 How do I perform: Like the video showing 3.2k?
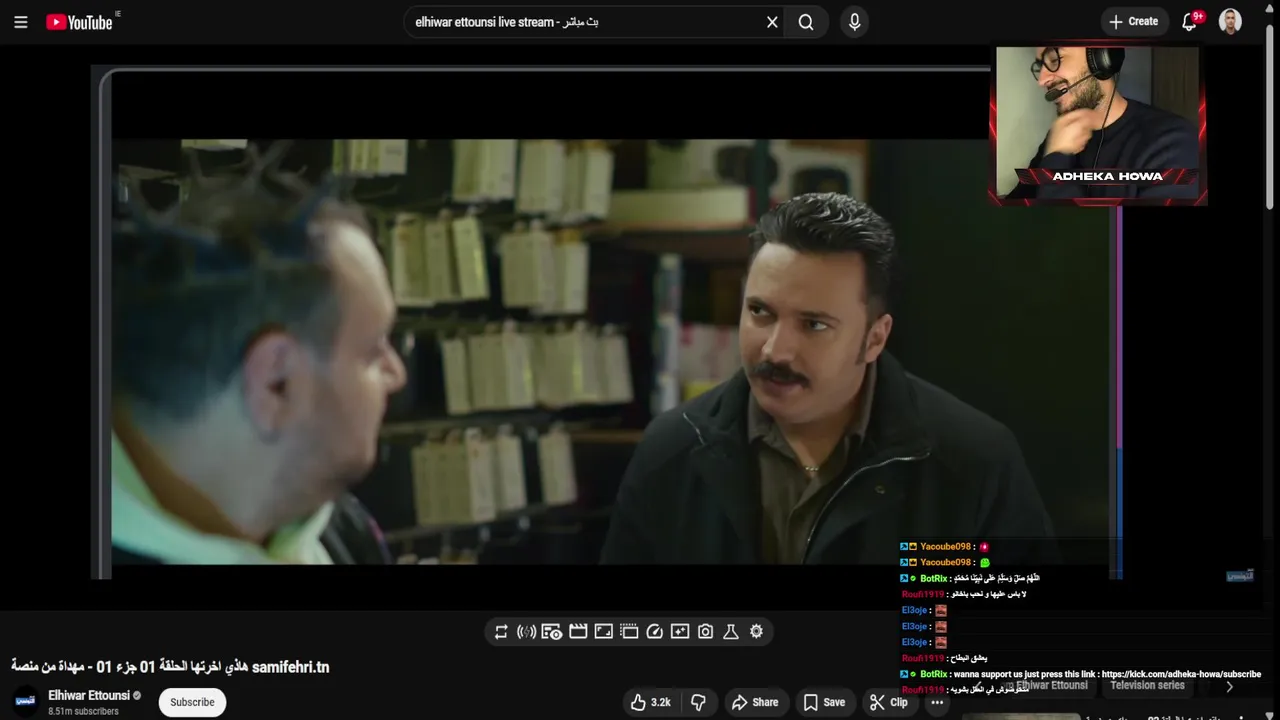[x=650, y=702]
